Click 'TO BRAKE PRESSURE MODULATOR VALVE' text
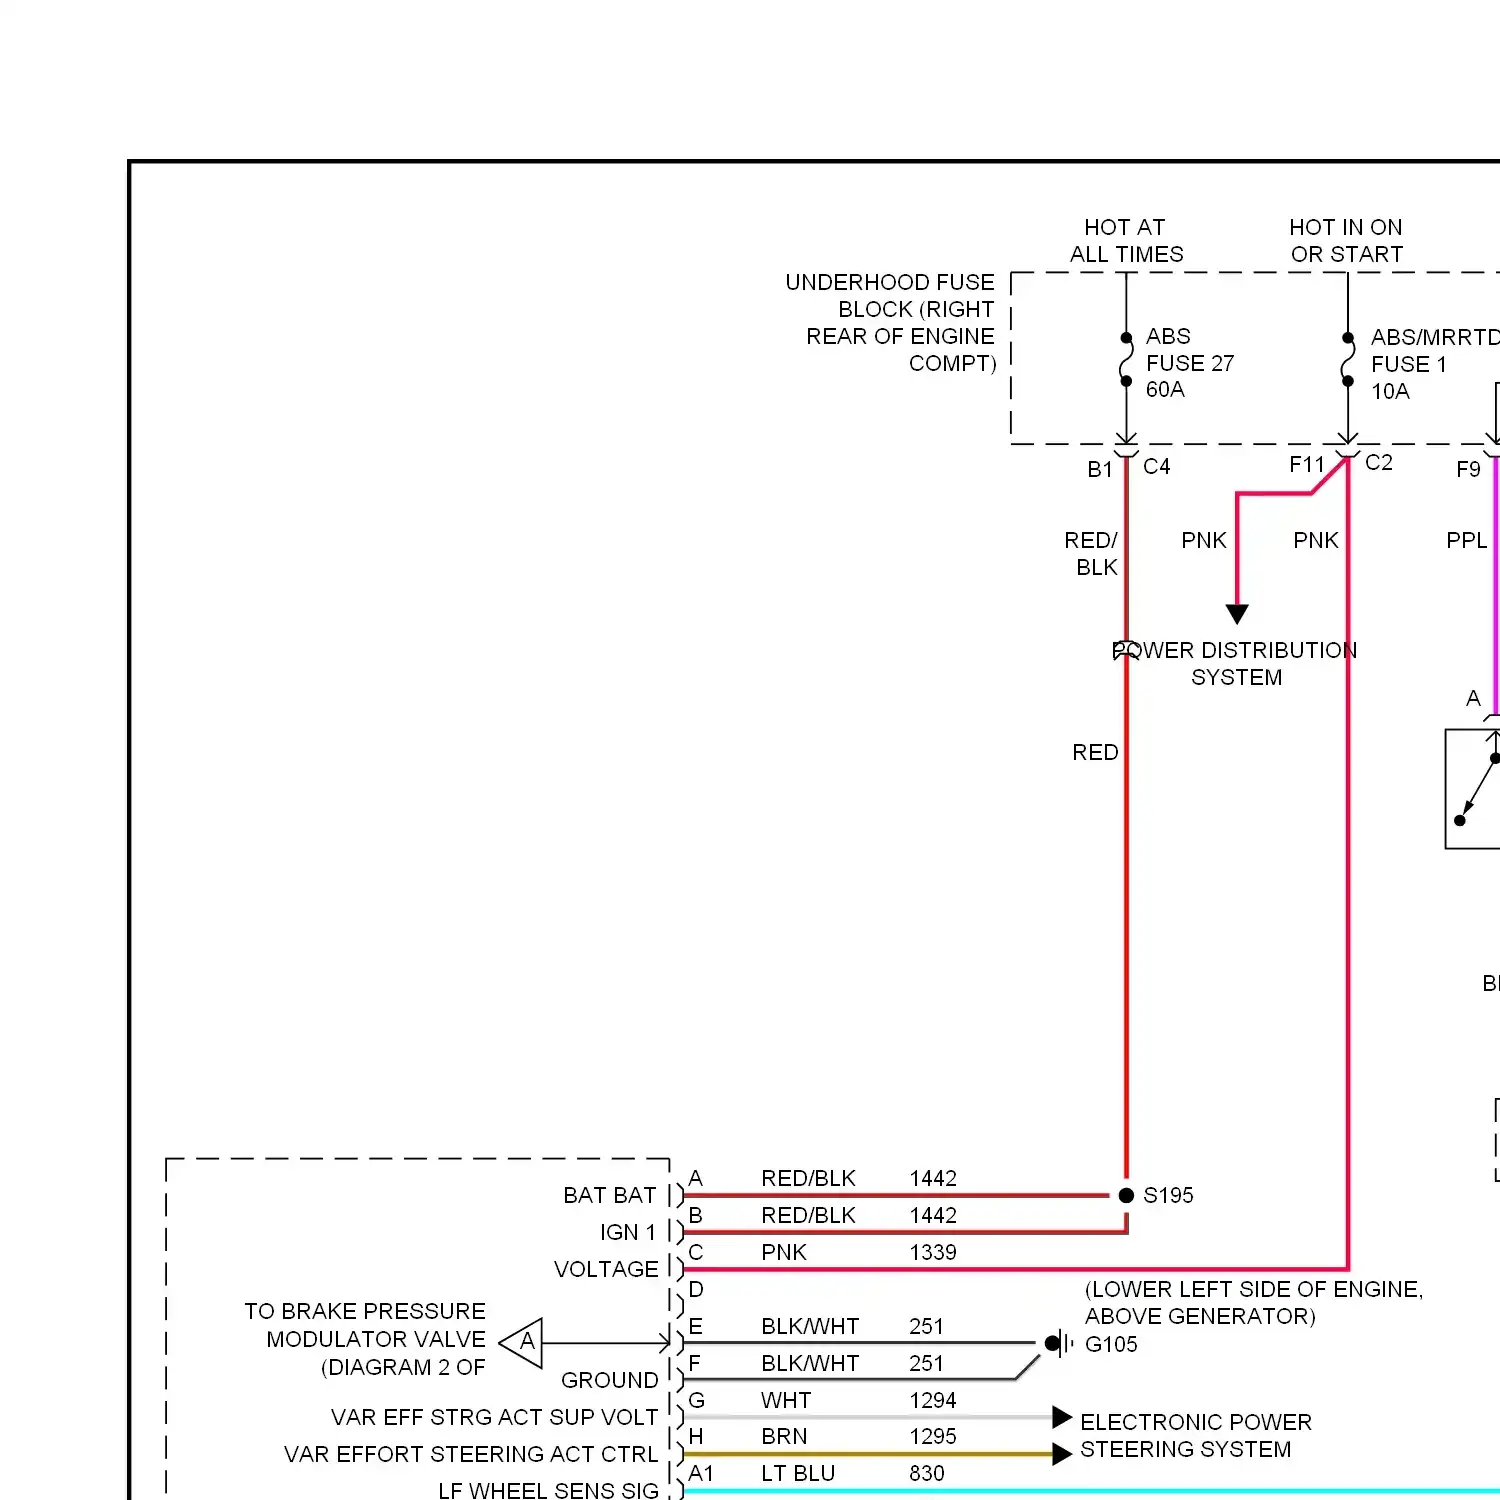The image size is (1500, 1500). [365, 1339]
